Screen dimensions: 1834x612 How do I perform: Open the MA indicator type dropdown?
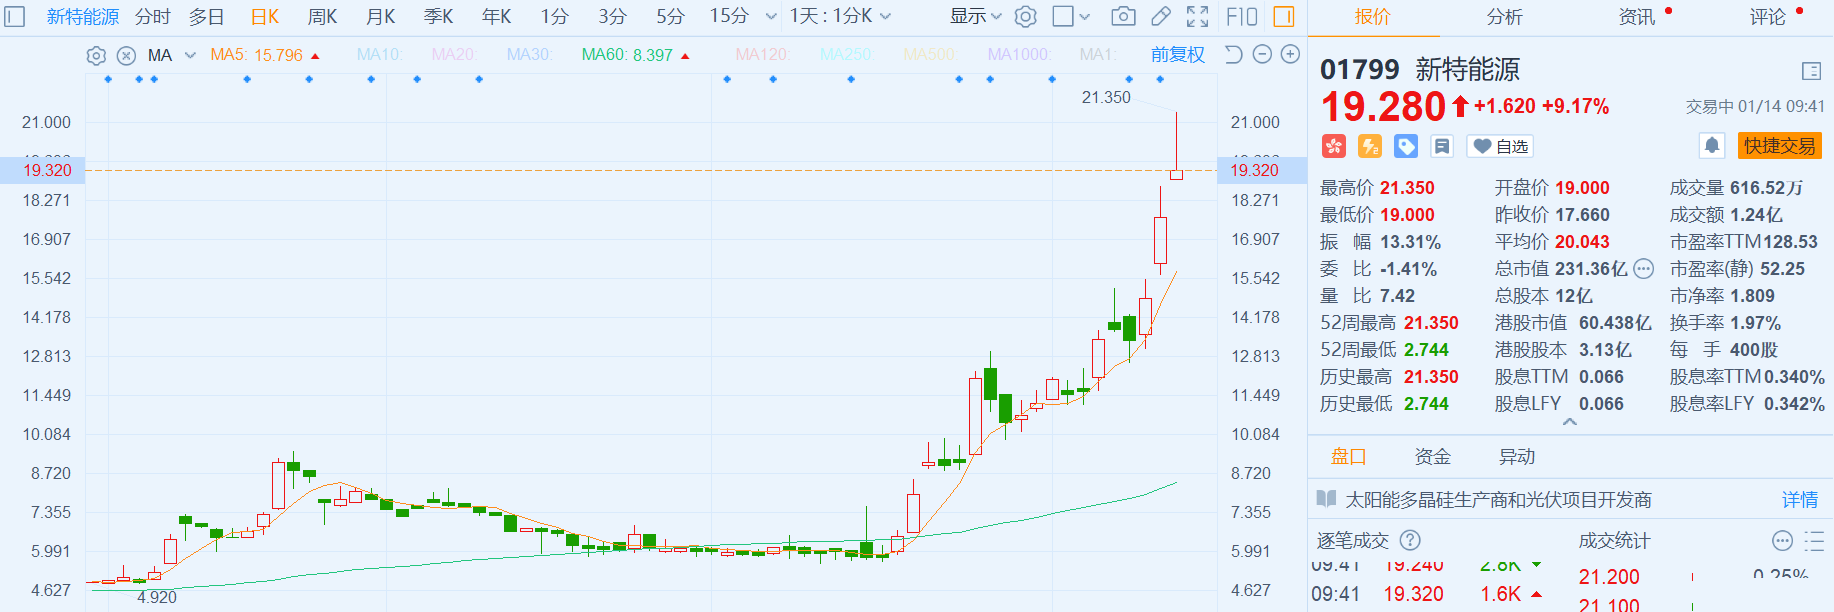tap(172, 55)
